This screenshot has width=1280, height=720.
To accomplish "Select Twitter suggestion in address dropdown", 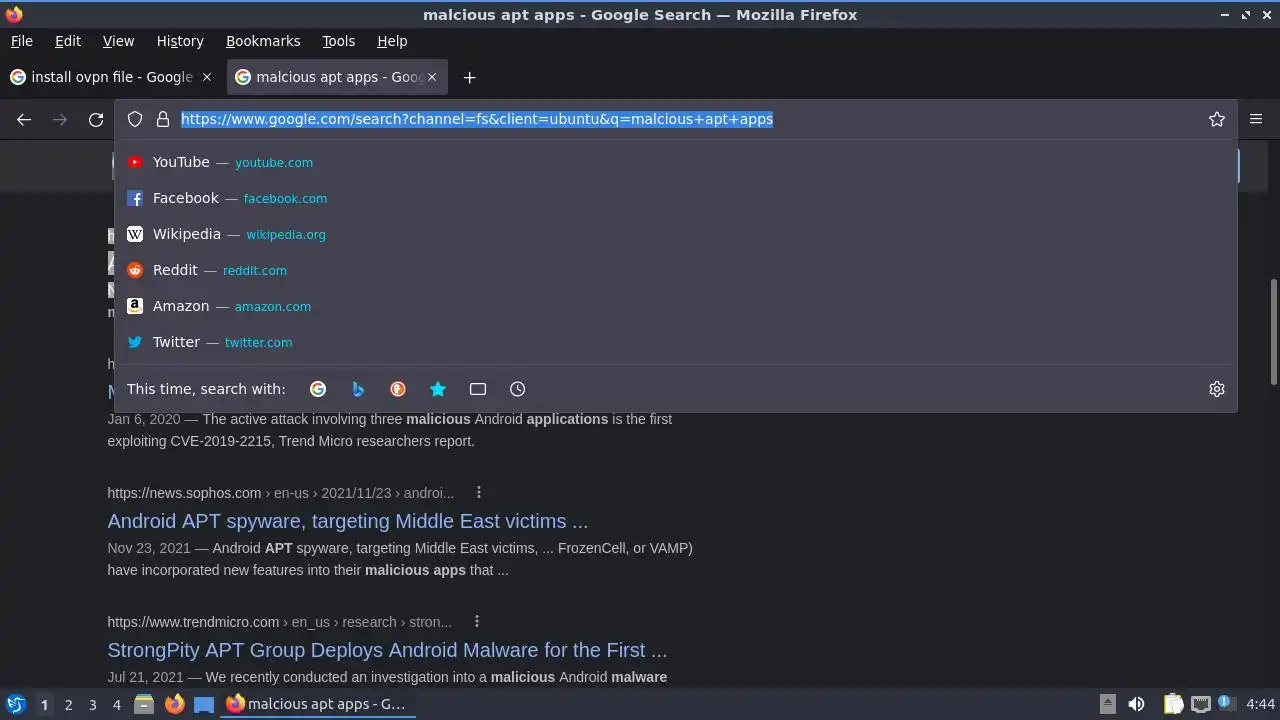I will point(676,342).
